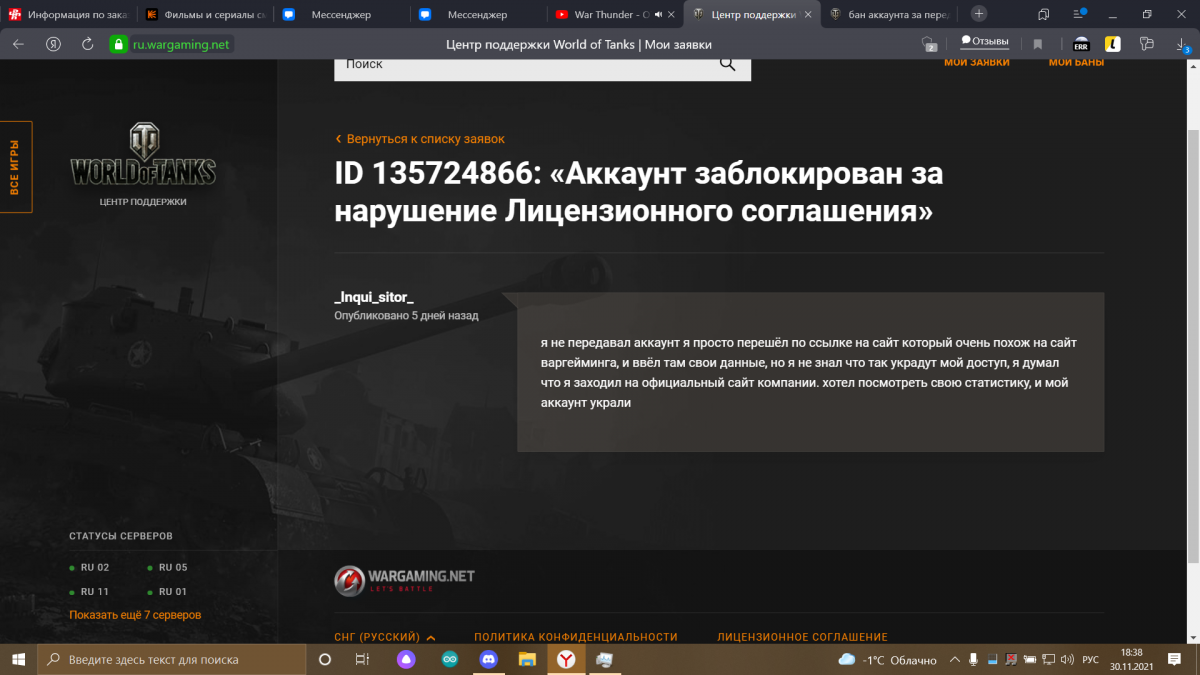
Task: Open the Yandex home button in toolbar
Action: point(52,44)
